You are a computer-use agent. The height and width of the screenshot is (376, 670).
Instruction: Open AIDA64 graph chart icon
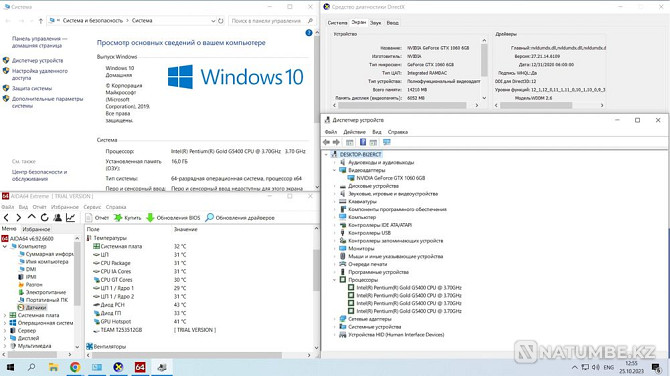71,217
